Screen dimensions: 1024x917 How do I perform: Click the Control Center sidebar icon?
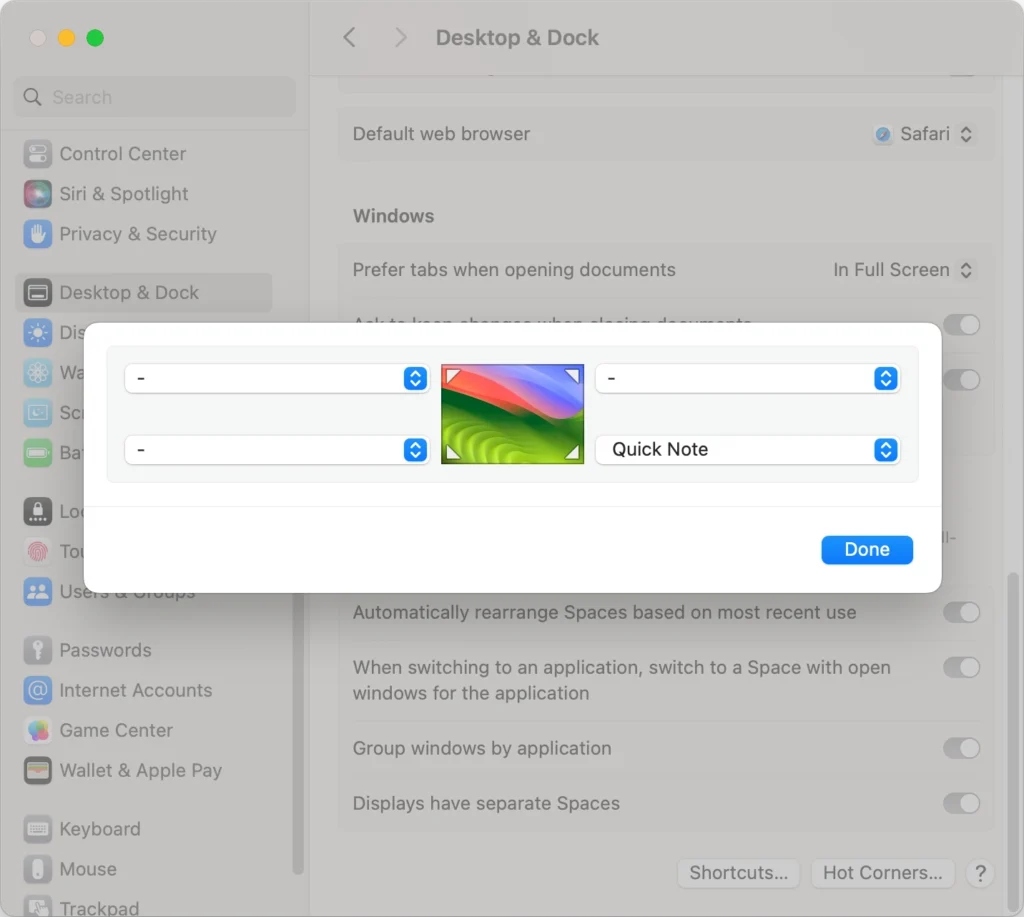pos(37,154)
